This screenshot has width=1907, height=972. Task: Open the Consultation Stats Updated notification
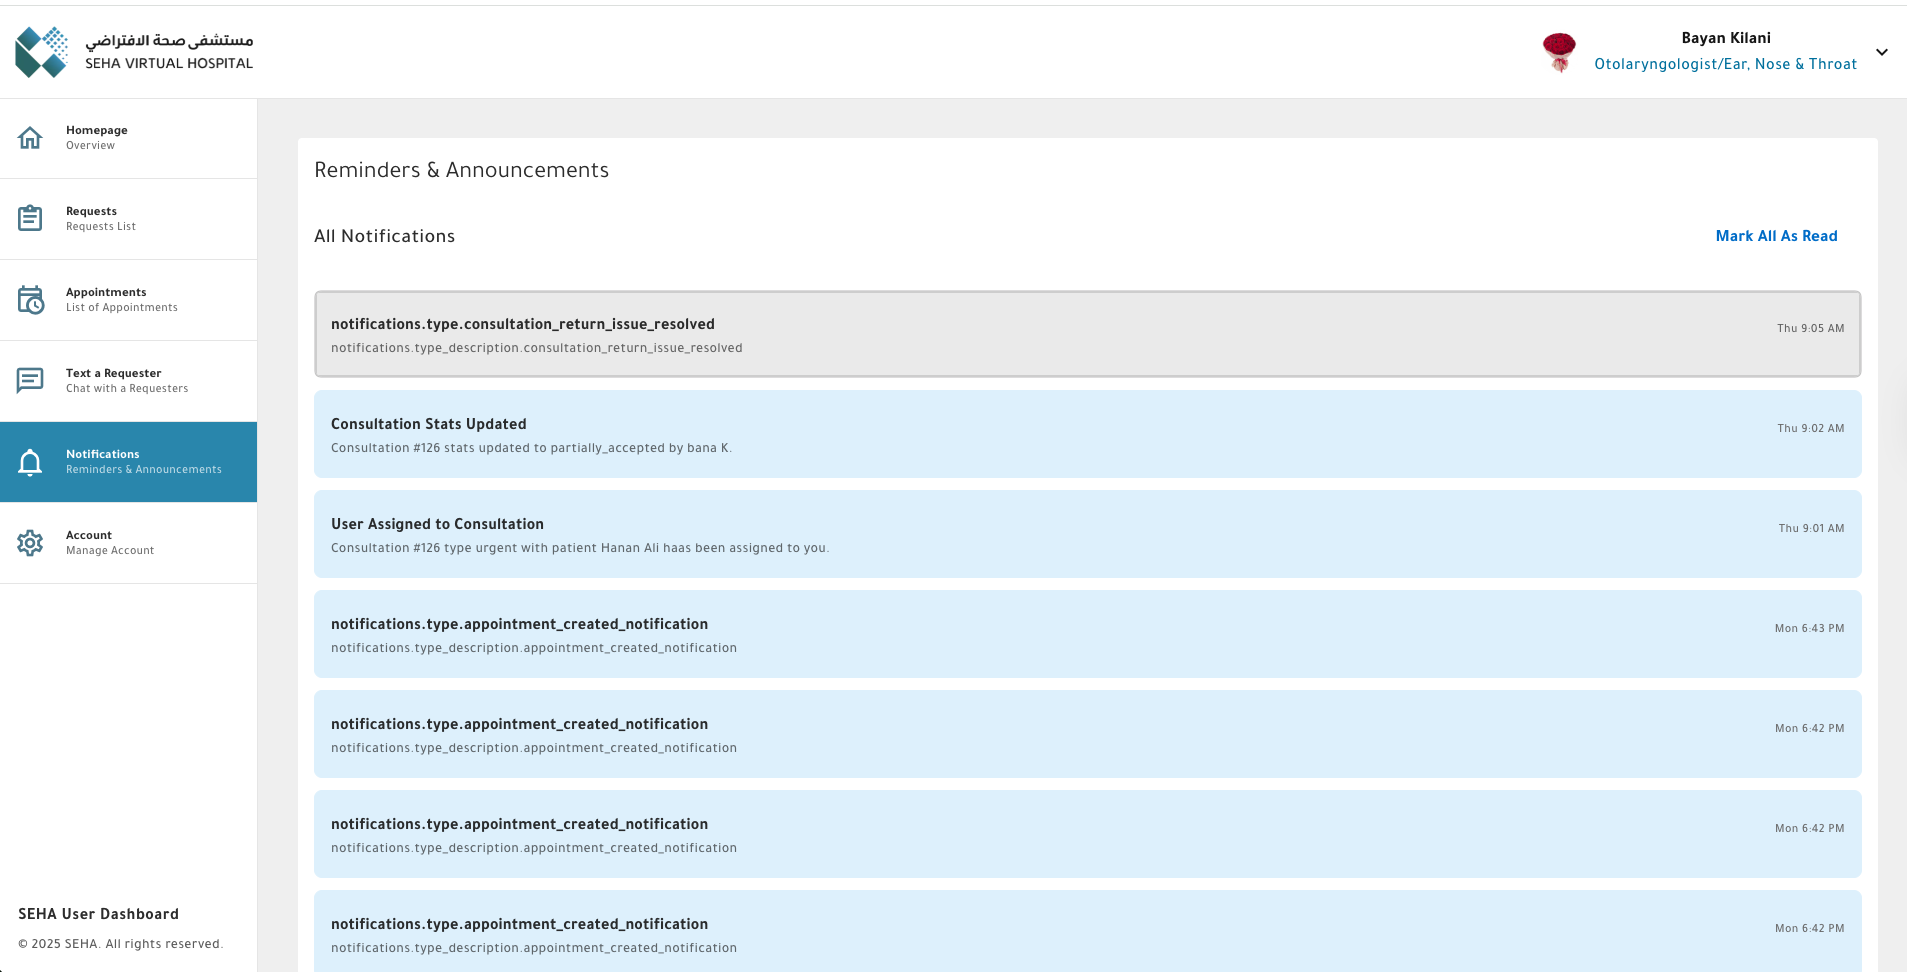1087,434
